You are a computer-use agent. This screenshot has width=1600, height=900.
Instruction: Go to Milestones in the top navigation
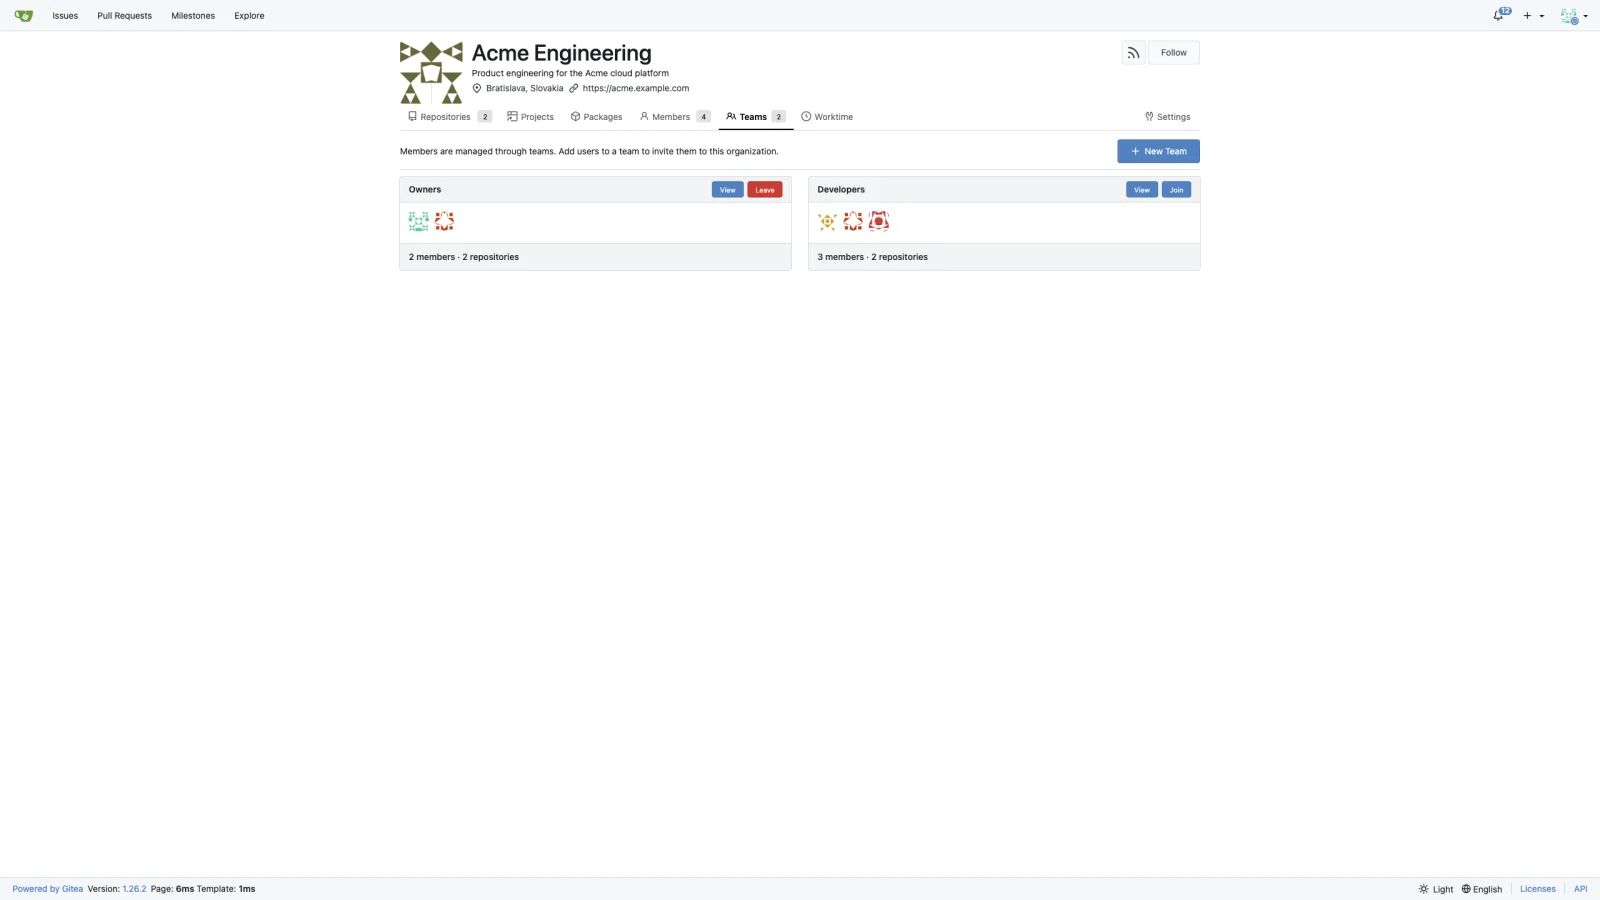pyautogui.click(x=193, y=16)
